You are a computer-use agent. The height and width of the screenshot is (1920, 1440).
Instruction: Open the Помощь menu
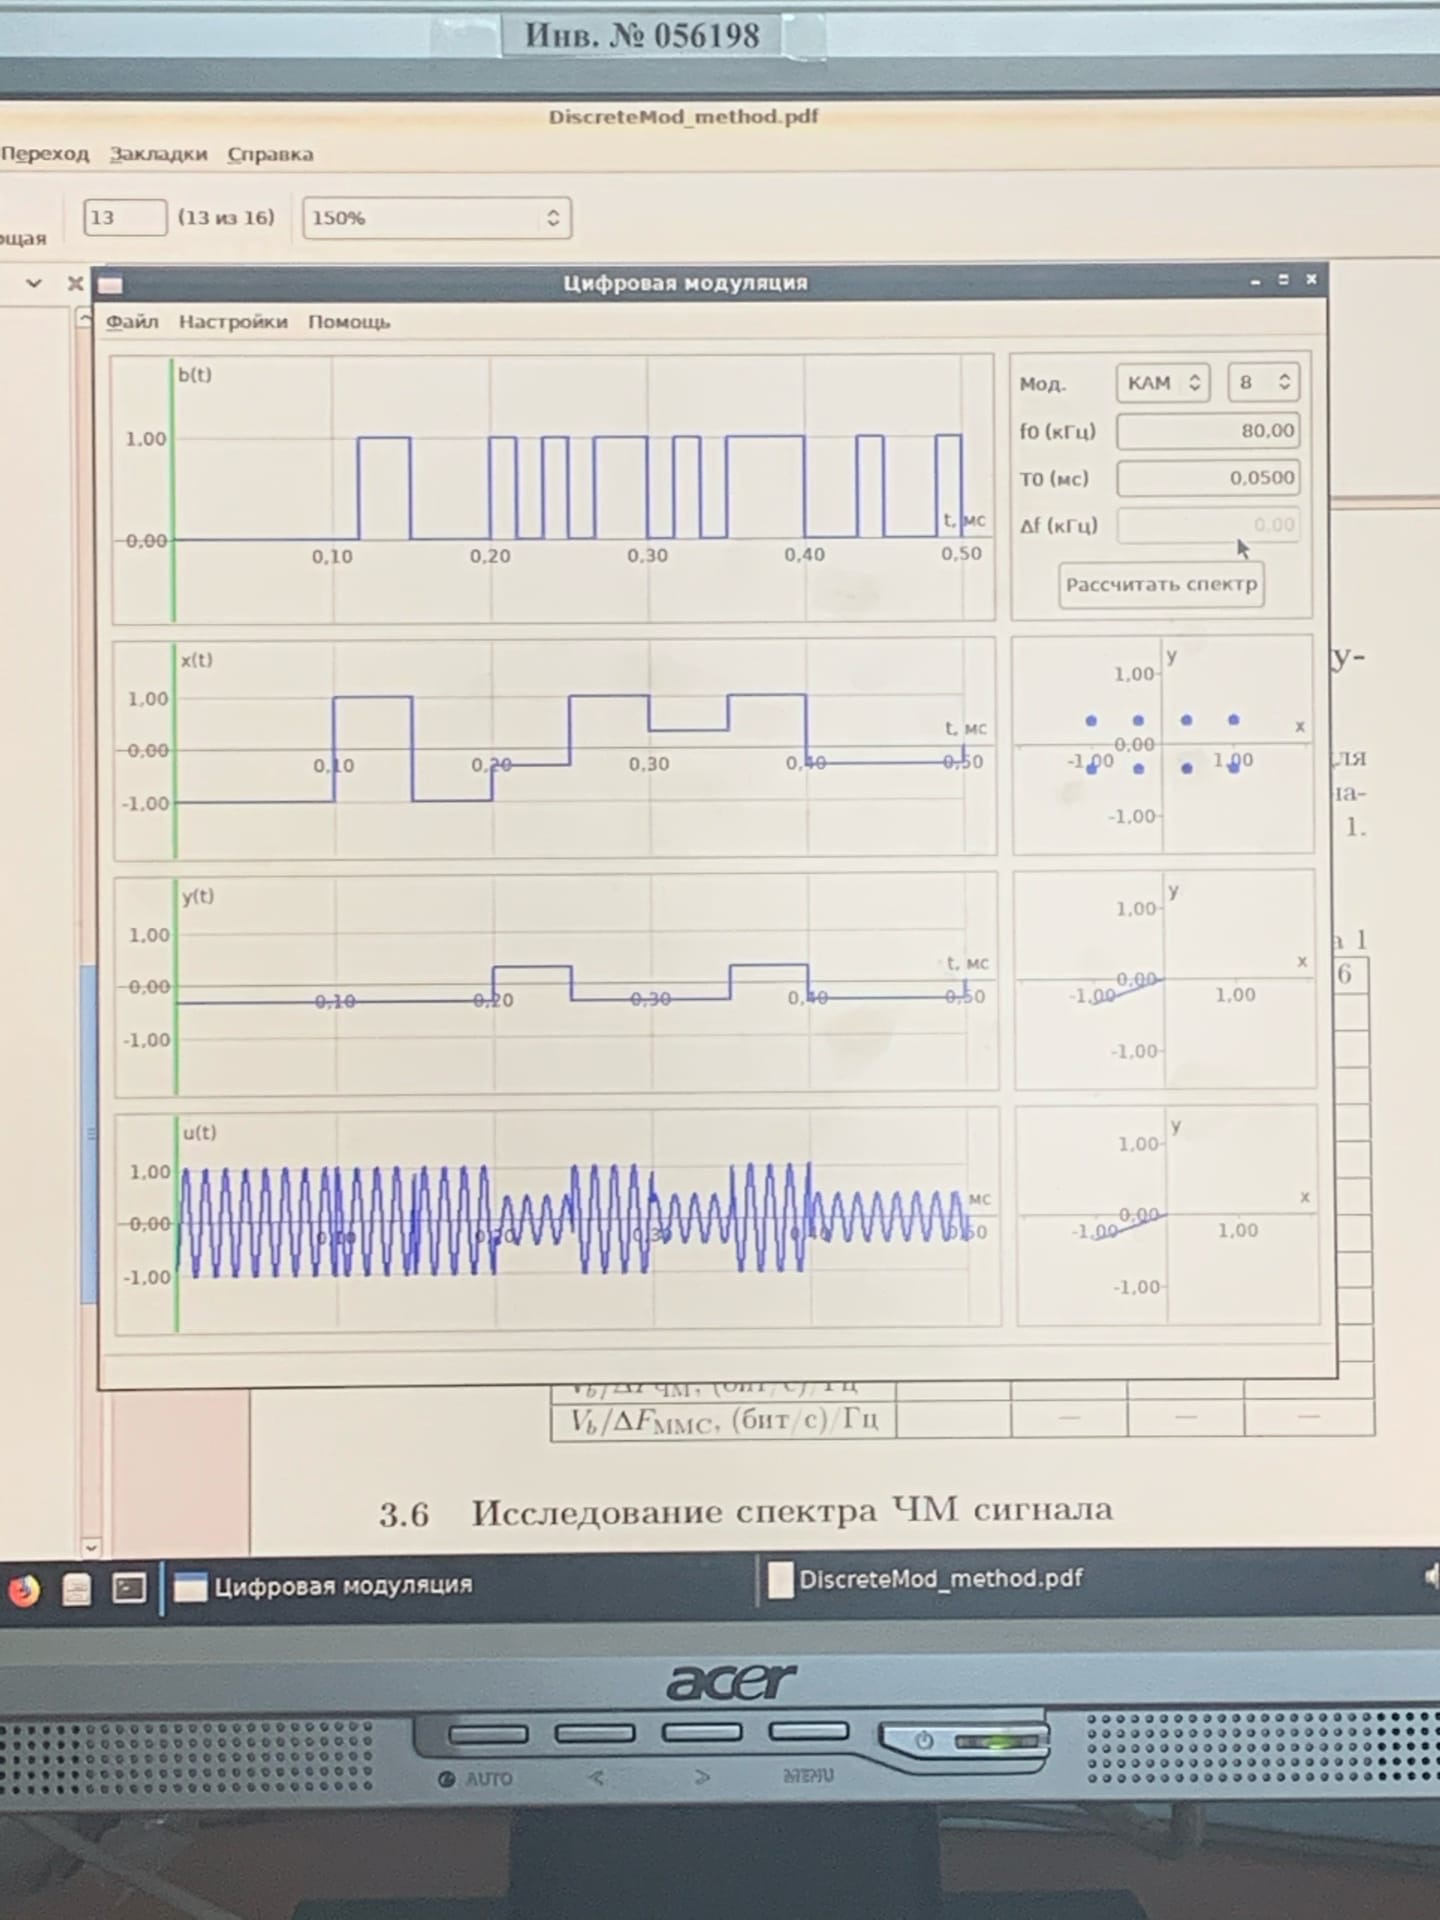pos(349,322)
